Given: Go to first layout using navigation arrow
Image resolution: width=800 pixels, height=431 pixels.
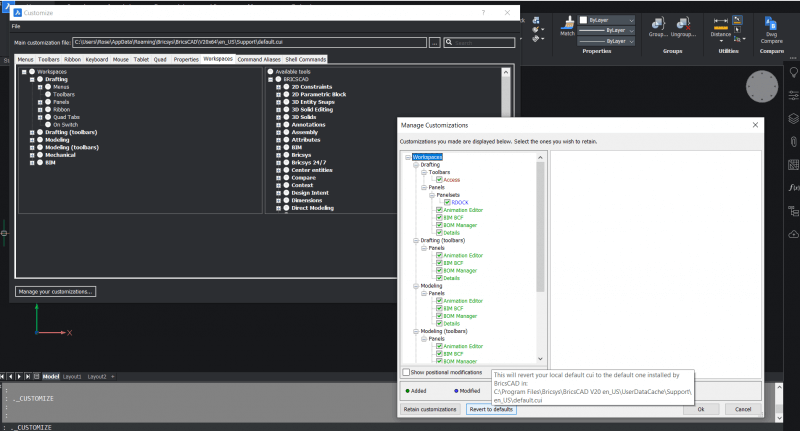Looking at the screenshot, I should (3, 376).
